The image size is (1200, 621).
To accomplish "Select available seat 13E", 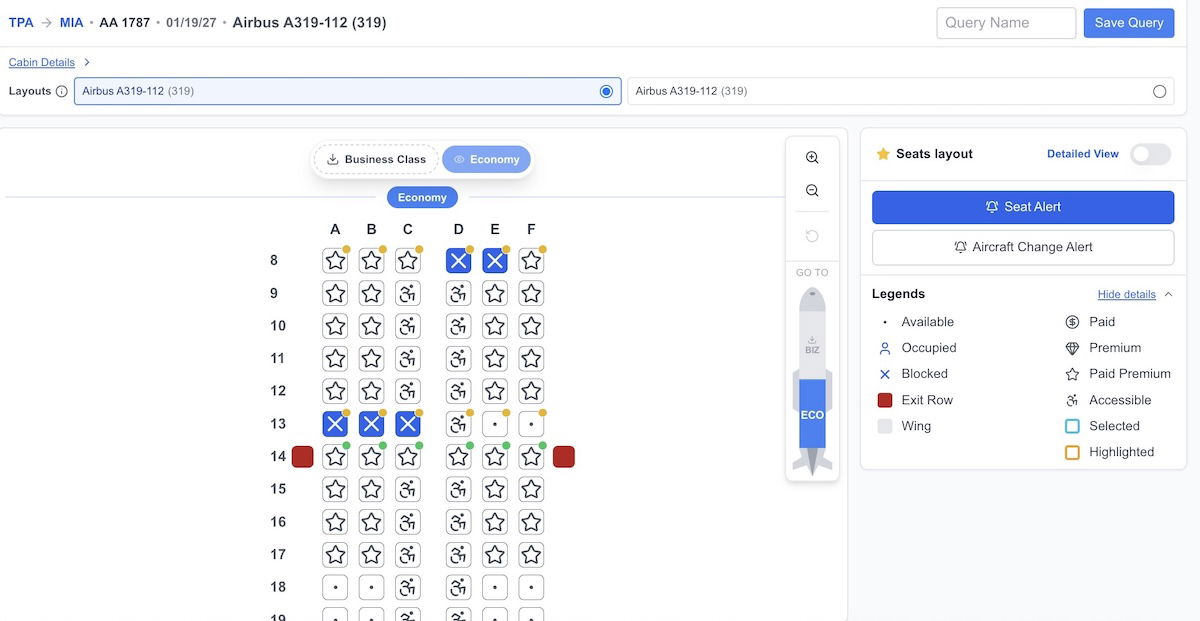I will point(495,424).
